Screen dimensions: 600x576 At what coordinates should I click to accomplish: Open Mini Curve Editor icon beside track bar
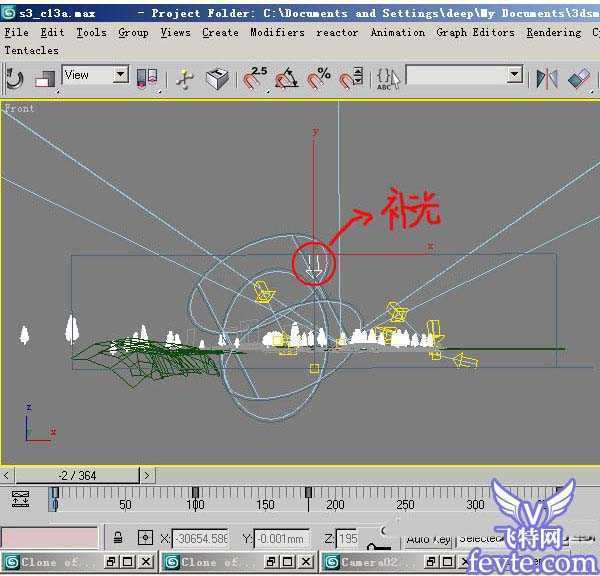click(x=20, y=499)
